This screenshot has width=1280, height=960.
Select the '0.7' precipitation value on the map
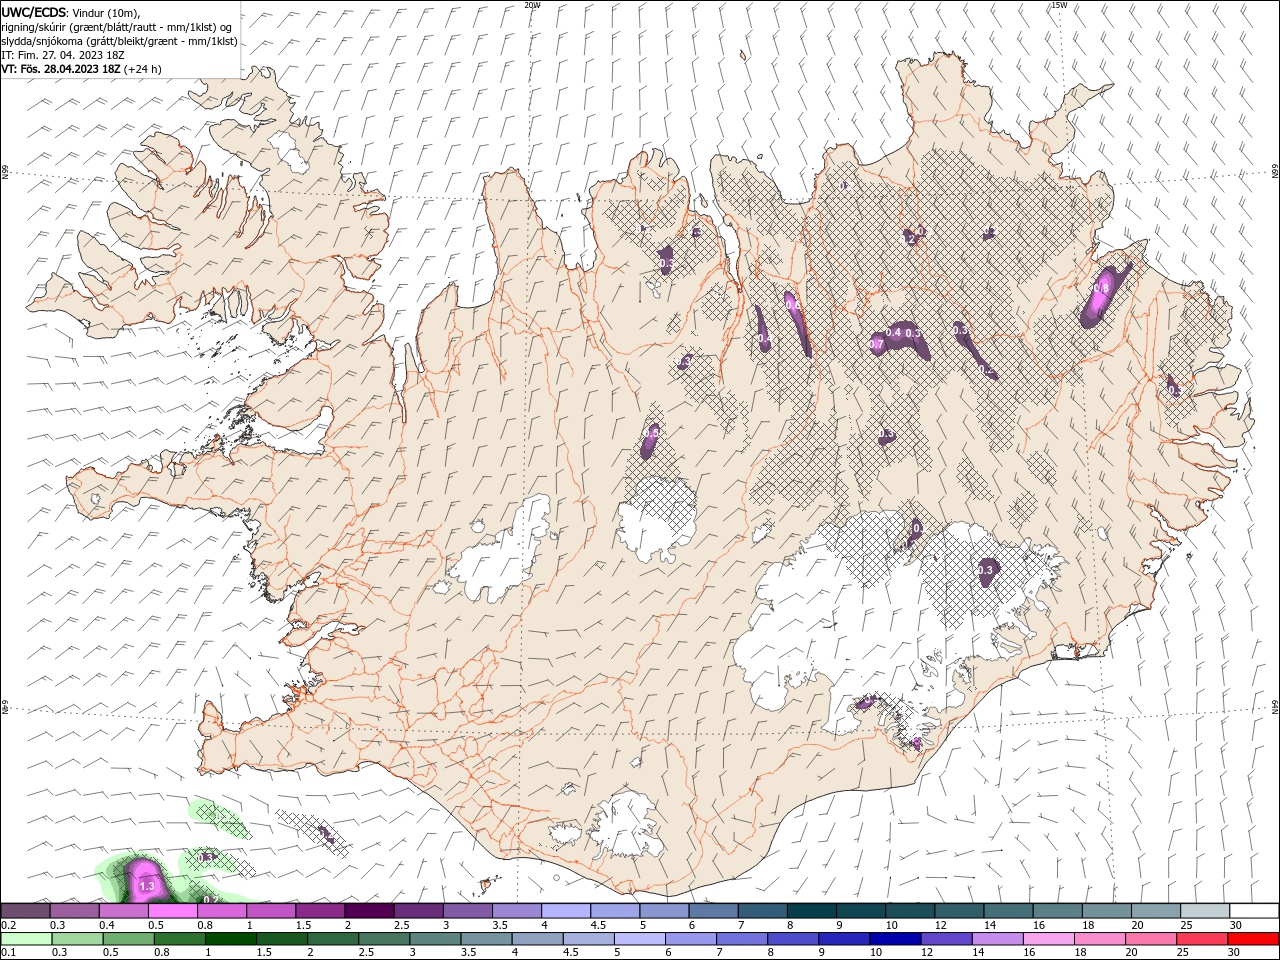point(877,344)
